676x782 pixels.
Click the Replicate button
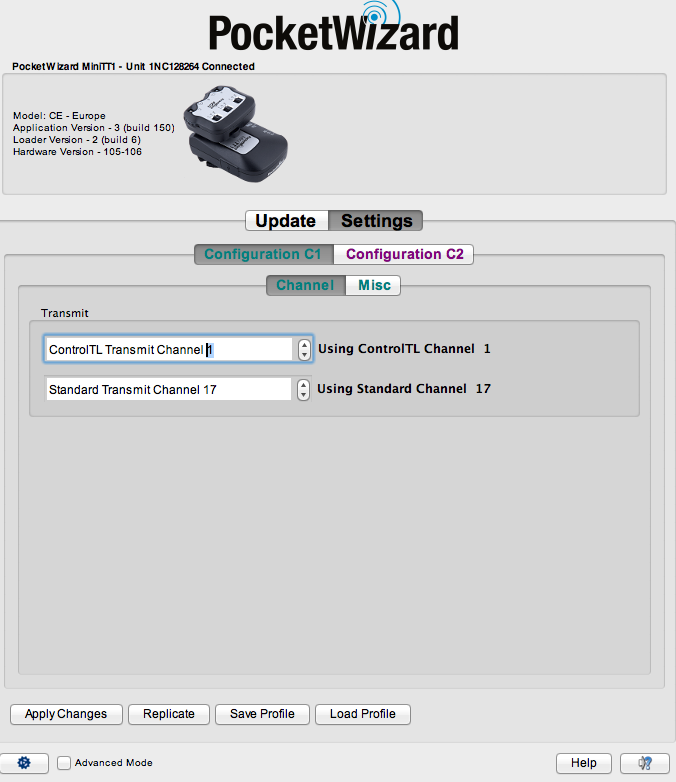[169, 714]
